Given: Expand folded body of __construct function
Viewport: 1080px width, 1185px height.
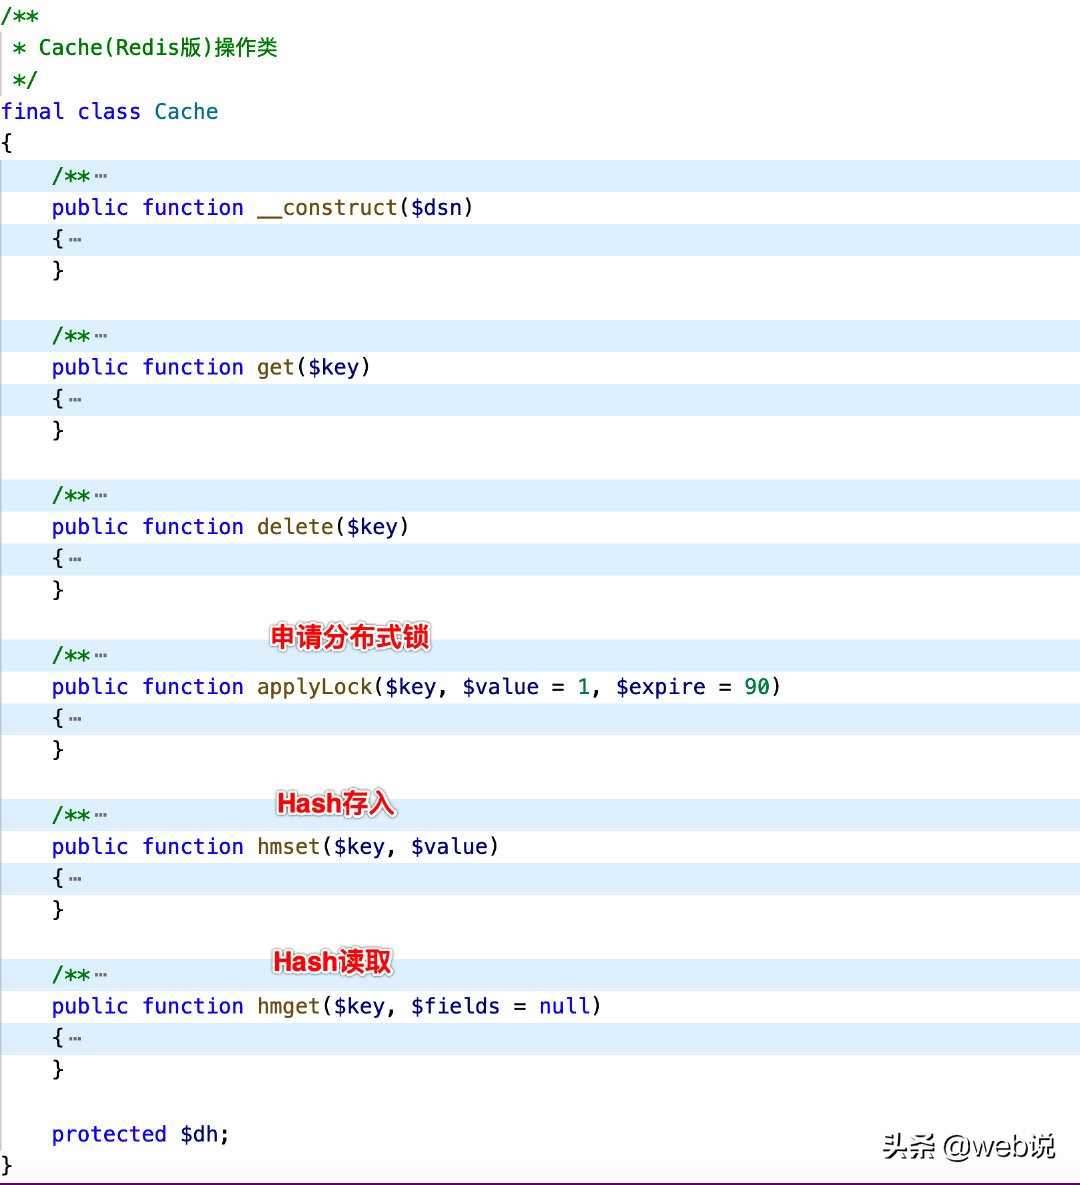Looking at the screenshot, I should (x=75, y=240).
